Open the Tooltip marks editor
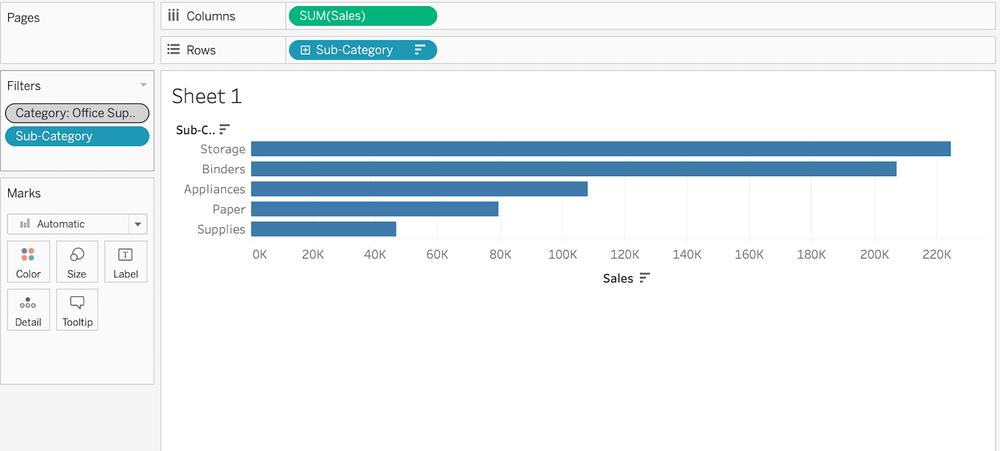 pos(77,309)
